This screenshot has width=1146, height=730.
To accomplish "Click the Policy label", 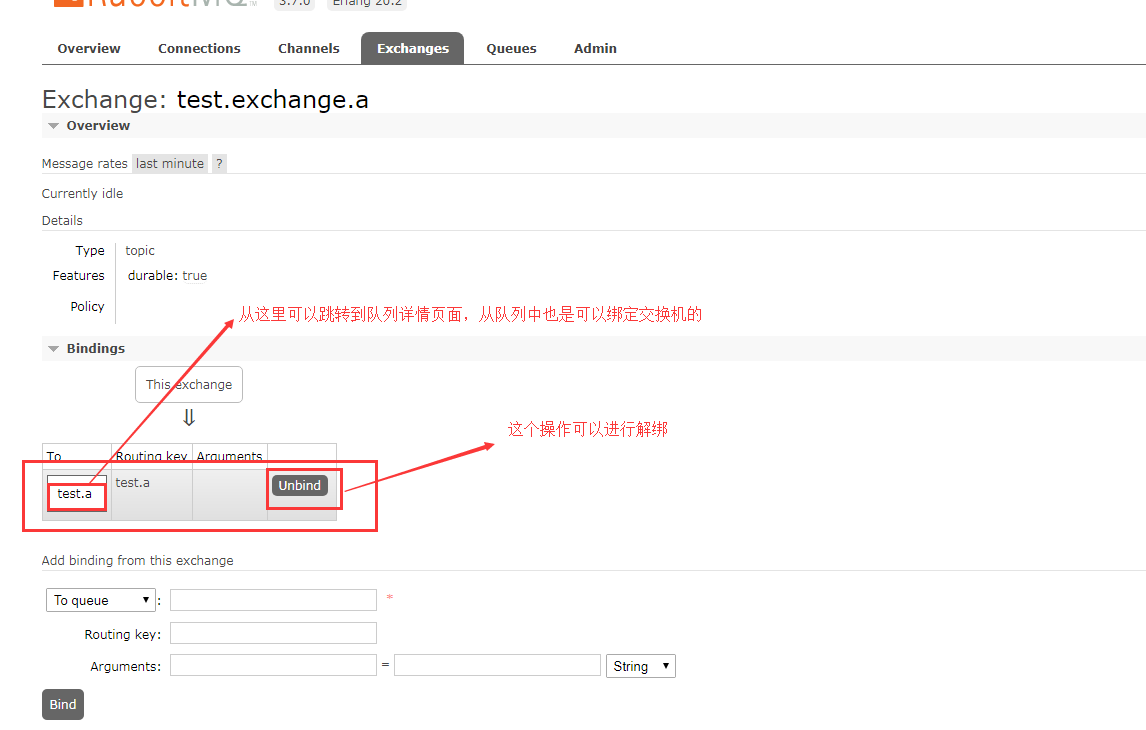I will 88,306.
